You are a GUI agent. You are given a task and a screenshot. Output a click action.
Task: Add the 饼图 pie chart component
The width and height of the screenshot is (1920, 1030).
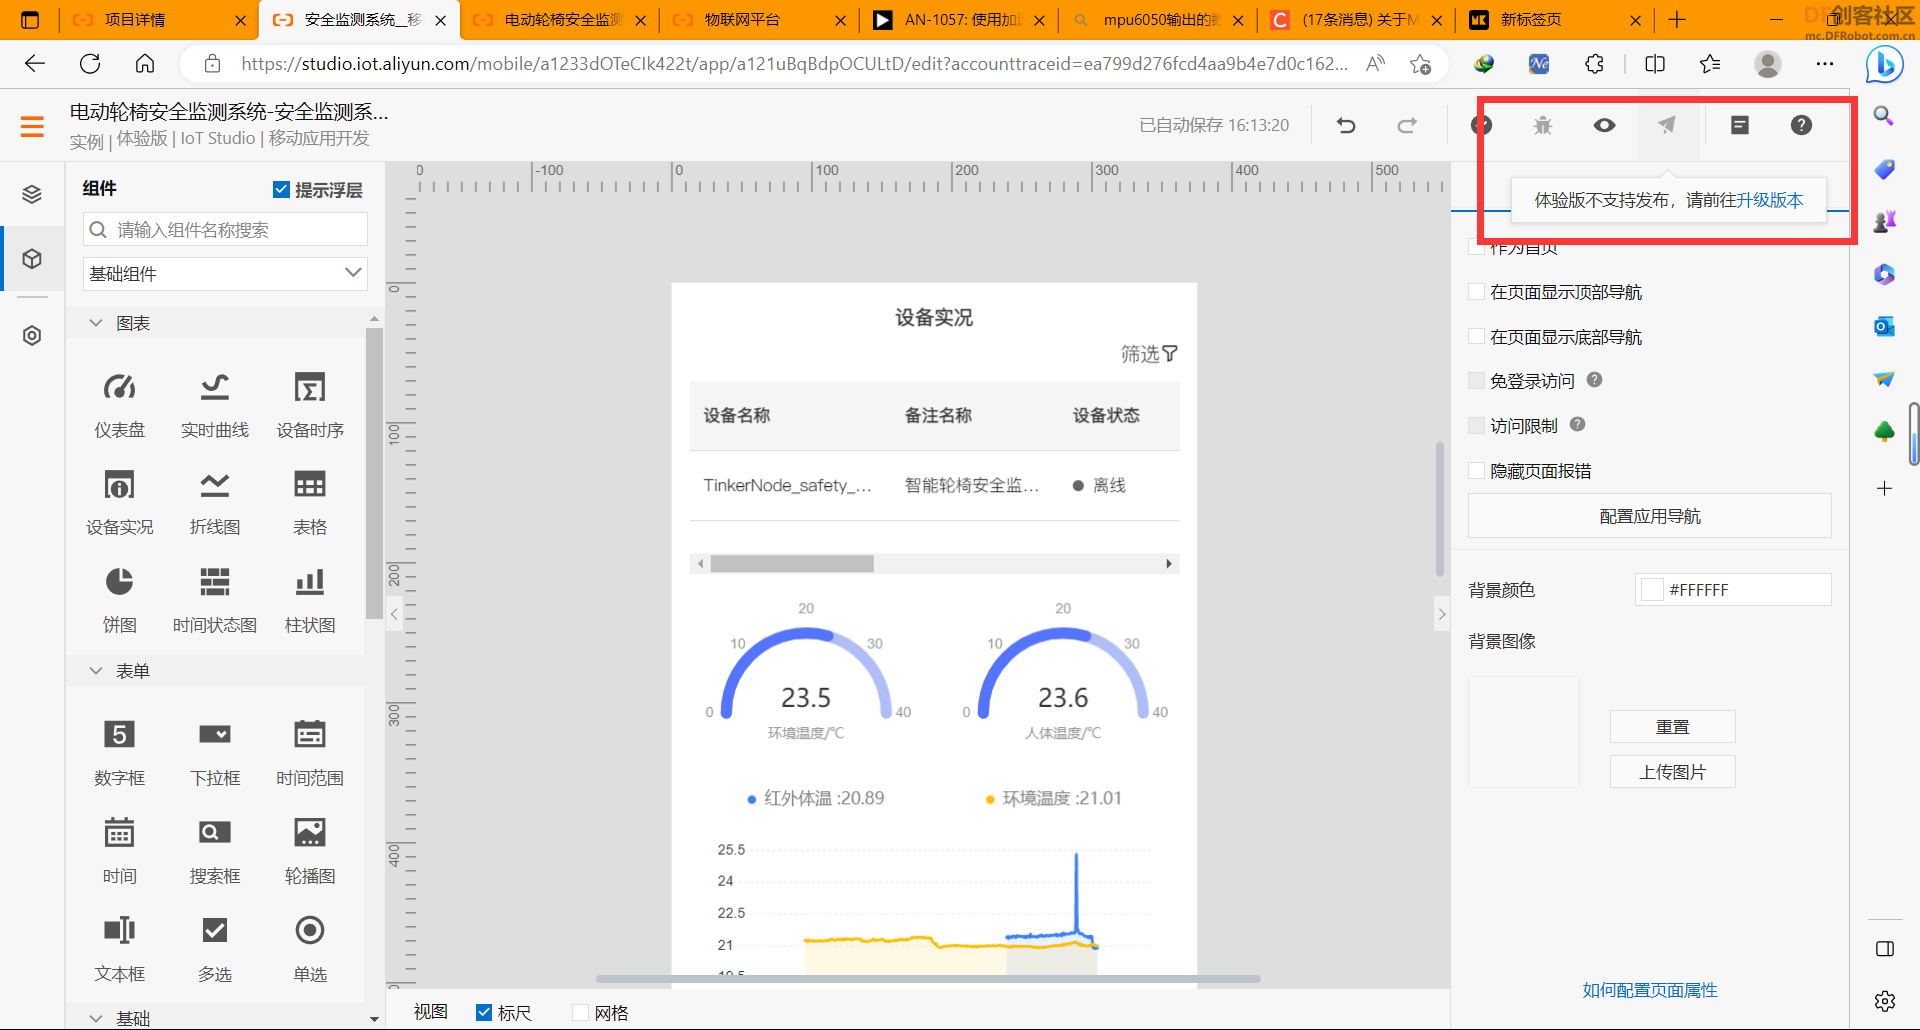coord(119,600)
